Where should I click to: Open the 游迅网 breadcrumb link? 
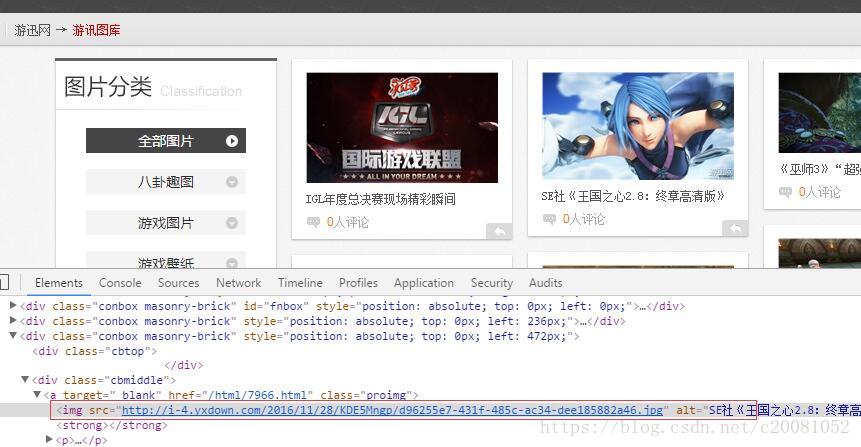click(32, 30)
